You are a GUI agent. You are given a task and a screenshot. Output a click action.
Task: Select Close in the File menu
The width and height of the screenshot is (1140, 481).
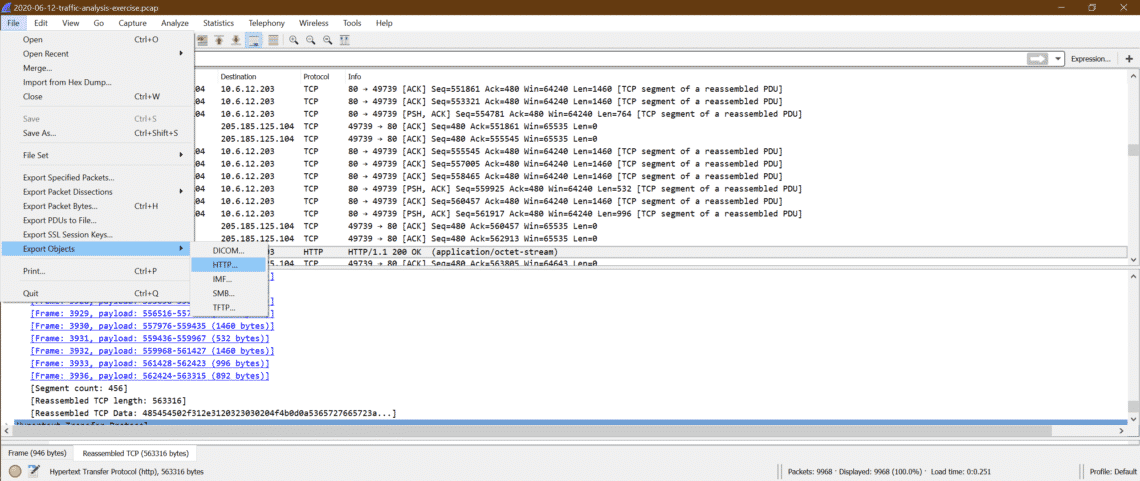(x=97, y=97)
